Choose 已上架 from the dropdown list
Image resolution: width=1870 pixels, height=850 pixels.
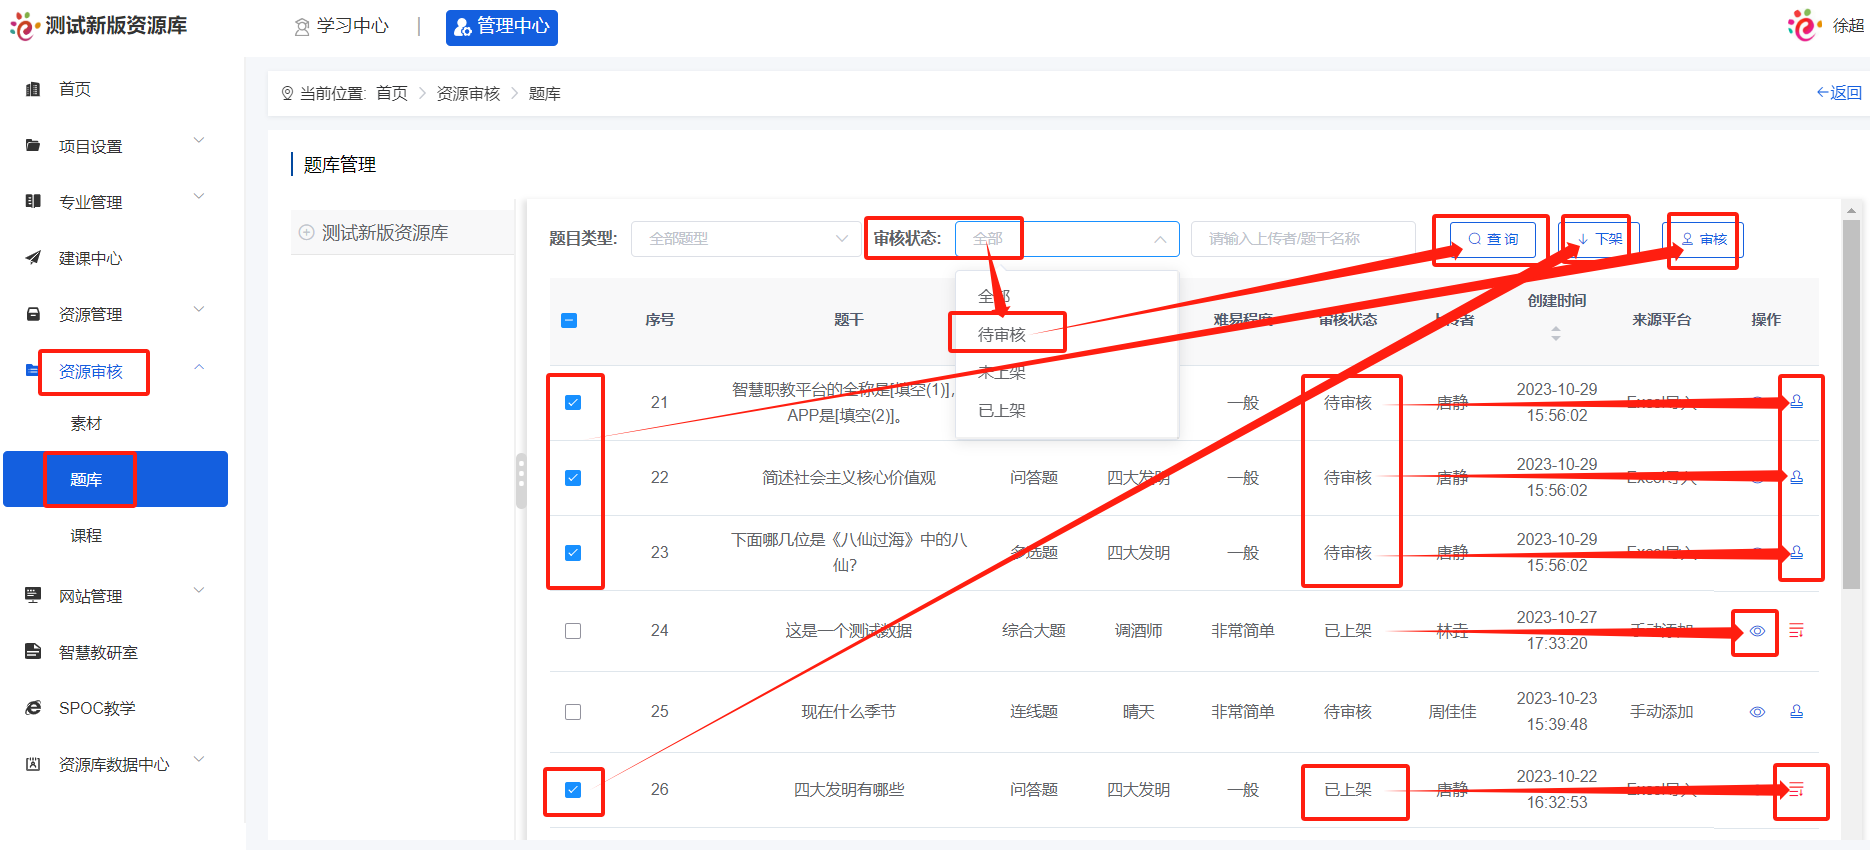coord(1002,410)
